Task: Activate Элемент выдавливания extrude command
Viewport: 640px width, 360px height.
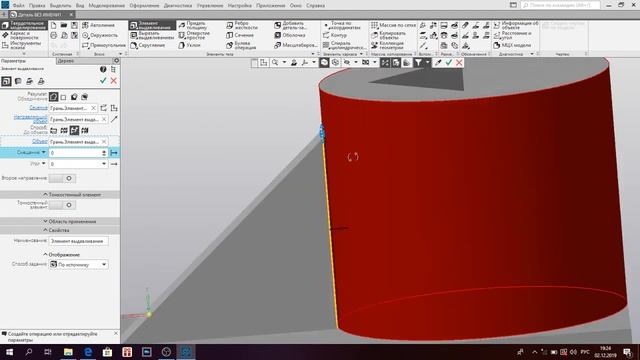Action: (152, 25)
